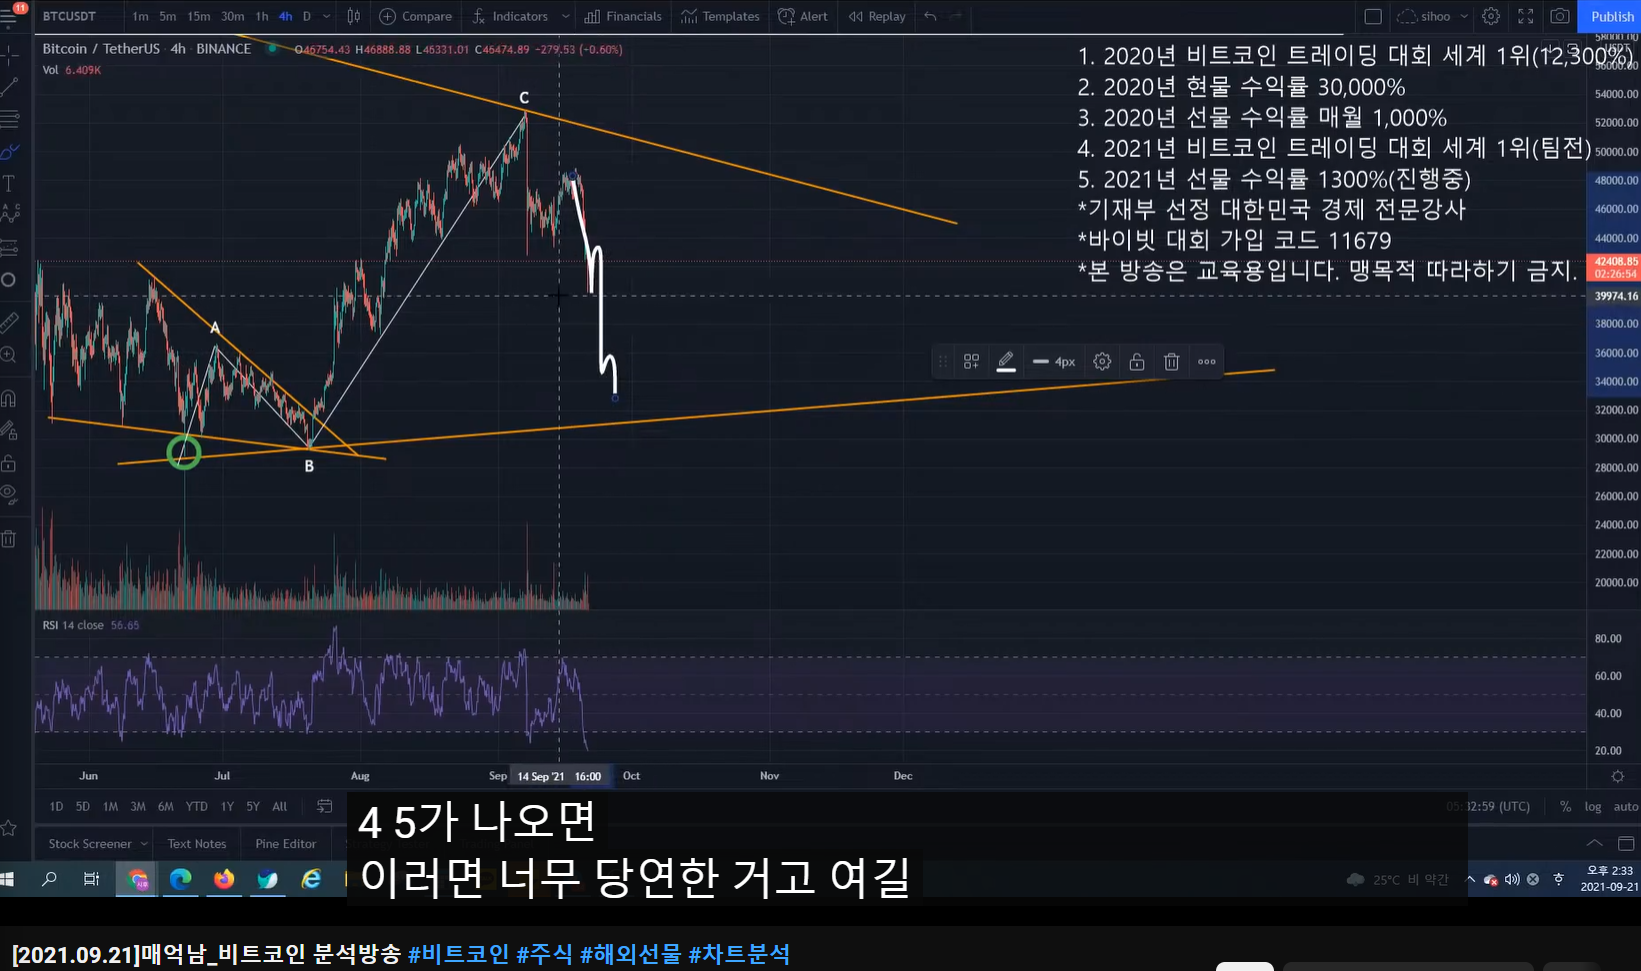This screenshot has height=971, width=1641.
Task: Open indicator Templates menu
Action: click(x=720, y=16)
